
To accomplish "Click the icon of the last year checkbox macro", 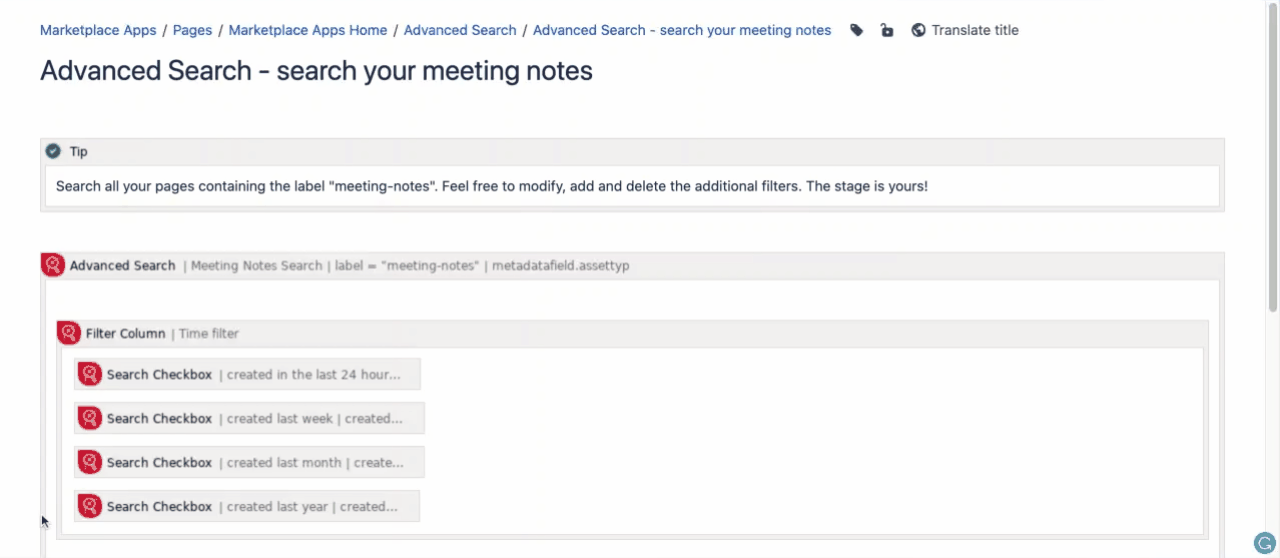I will point(90,506).
